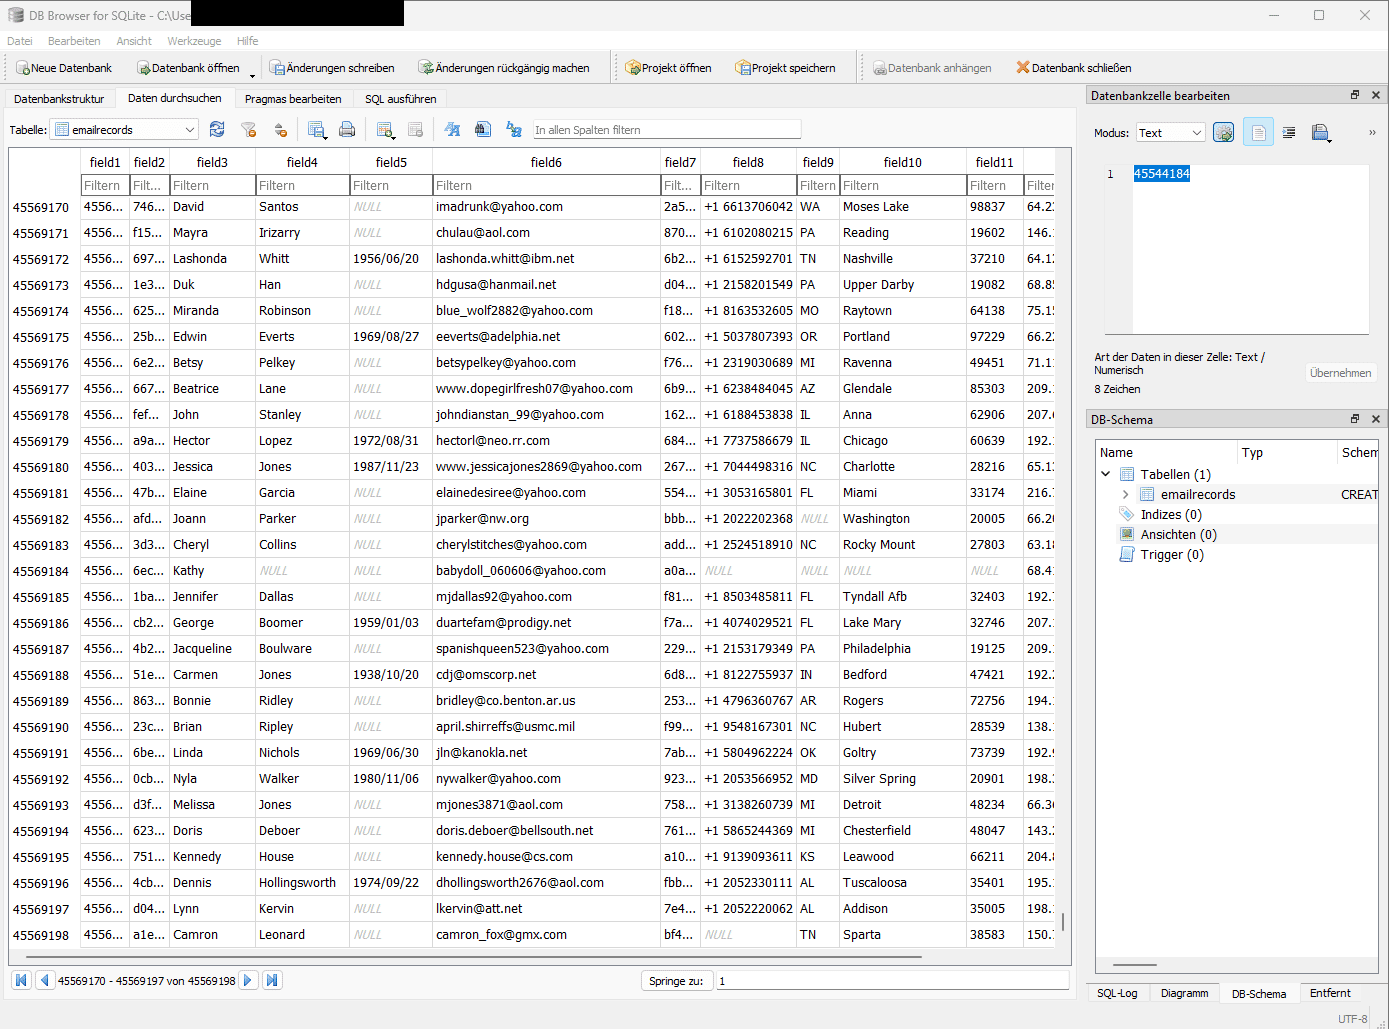
Task: Open find with the binoculars icon
Action: [481, 129]
